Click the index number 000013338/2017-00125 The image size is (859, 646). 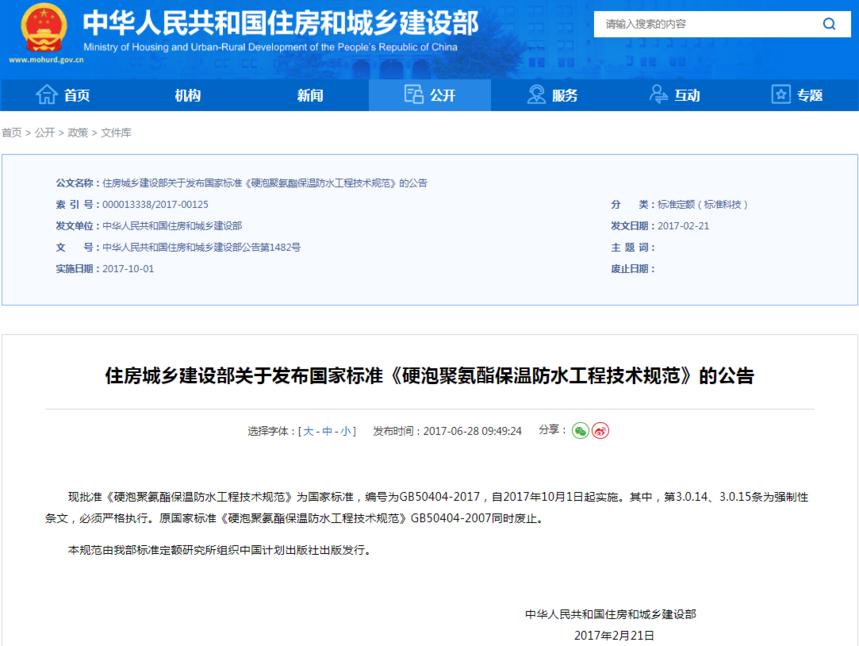(156, 204)
